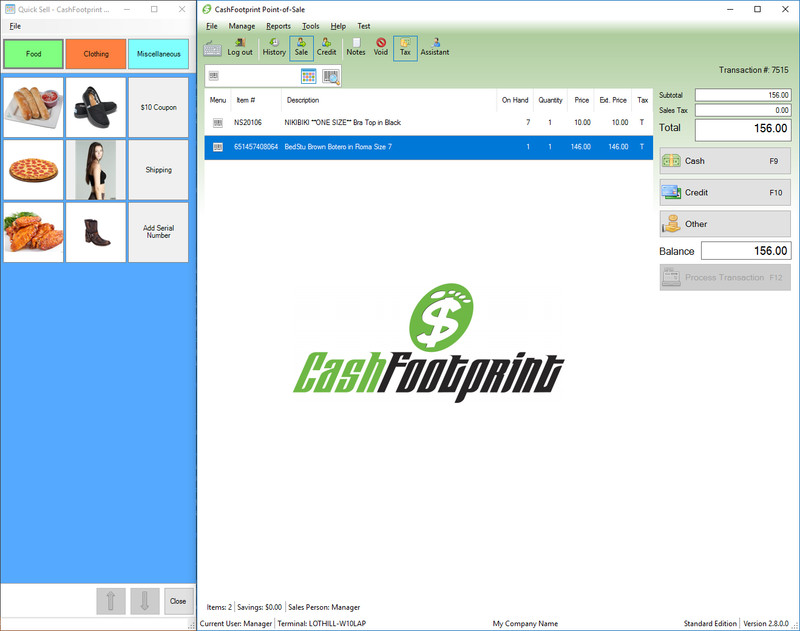800x631 pixels.
Task: Page down with Quick Sell arrow
Action: pos(145,601)
